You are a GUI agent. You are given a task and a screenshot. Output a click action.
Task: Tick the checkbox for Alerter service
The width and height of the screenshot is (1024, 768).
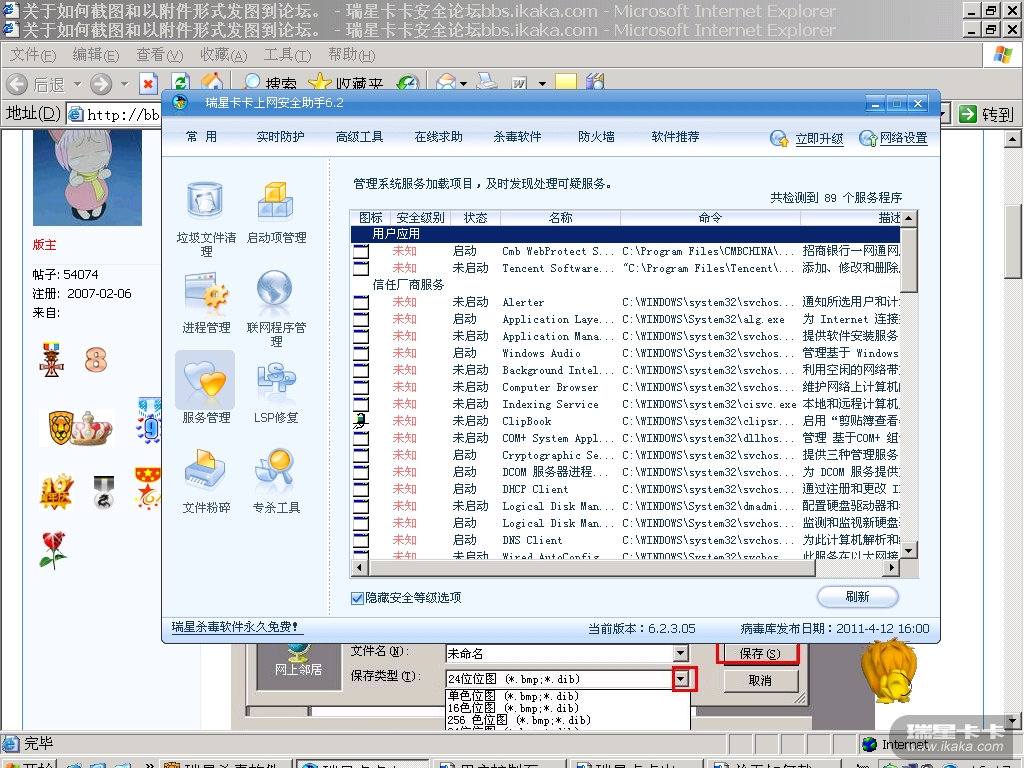[x=361, y=303]
